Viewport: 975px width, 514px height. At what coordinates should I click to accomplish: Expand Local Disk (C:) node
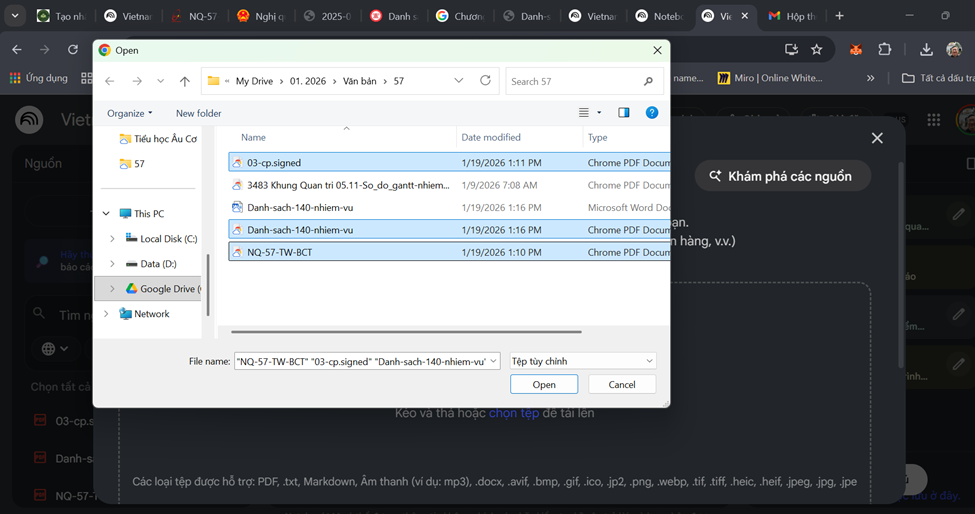tap(112, 239)
